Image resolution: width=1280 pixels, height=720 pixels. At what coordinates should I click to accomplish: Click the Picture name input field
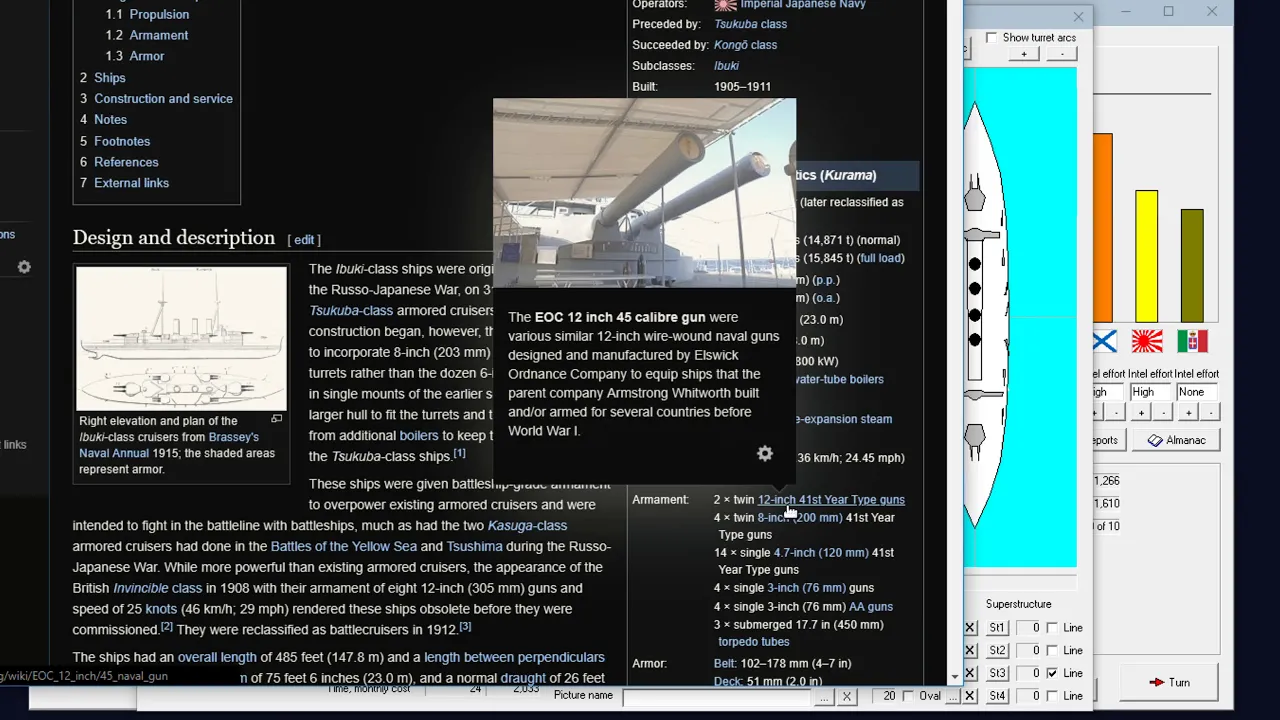pyautogui.click(x=717, y=696)
